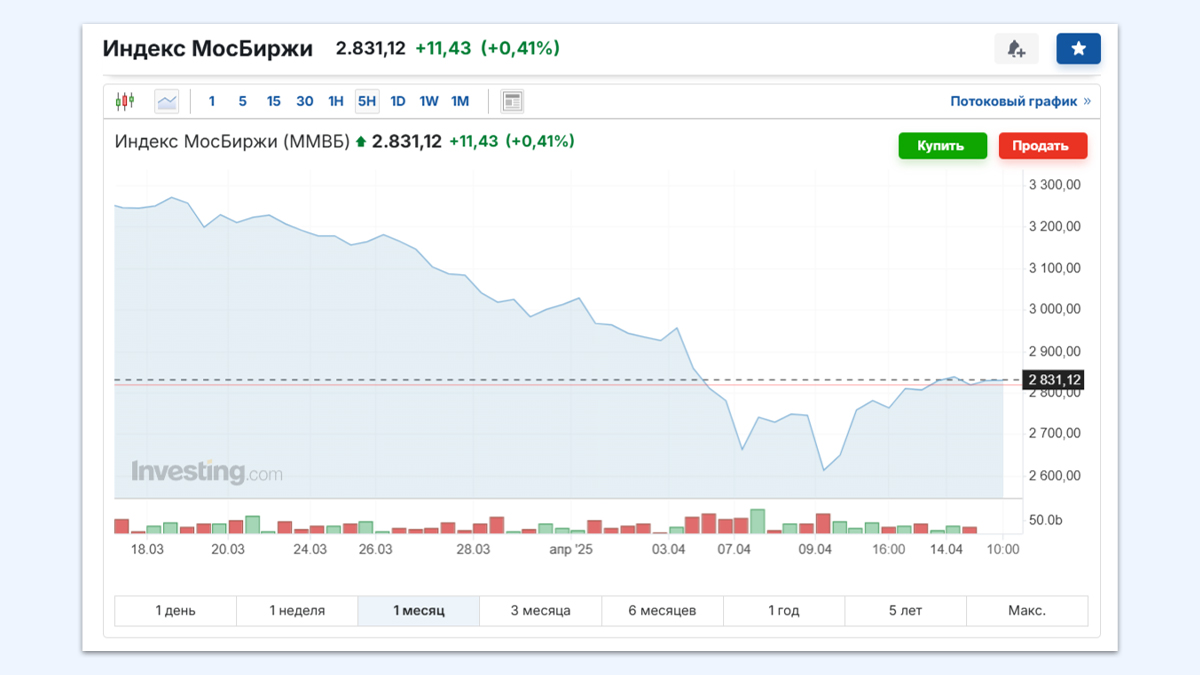The width and height of the screenshot is (1200, 675).
Task: Switch to 1D interval
Action: pos(398,101)
